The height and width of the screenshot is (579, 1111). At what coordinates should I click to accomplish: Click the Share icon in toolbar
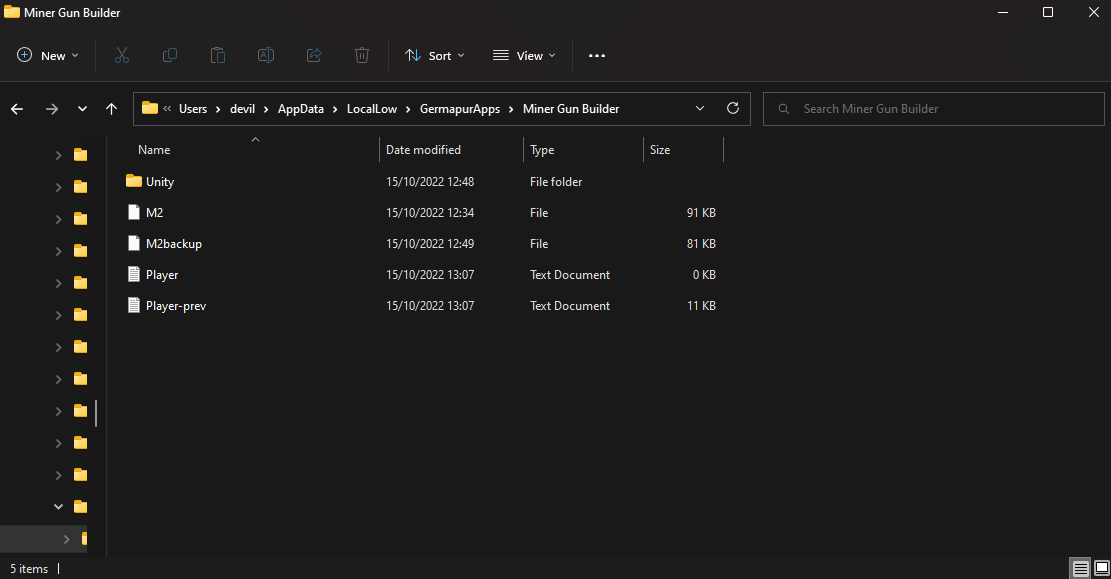coord(314,56)
